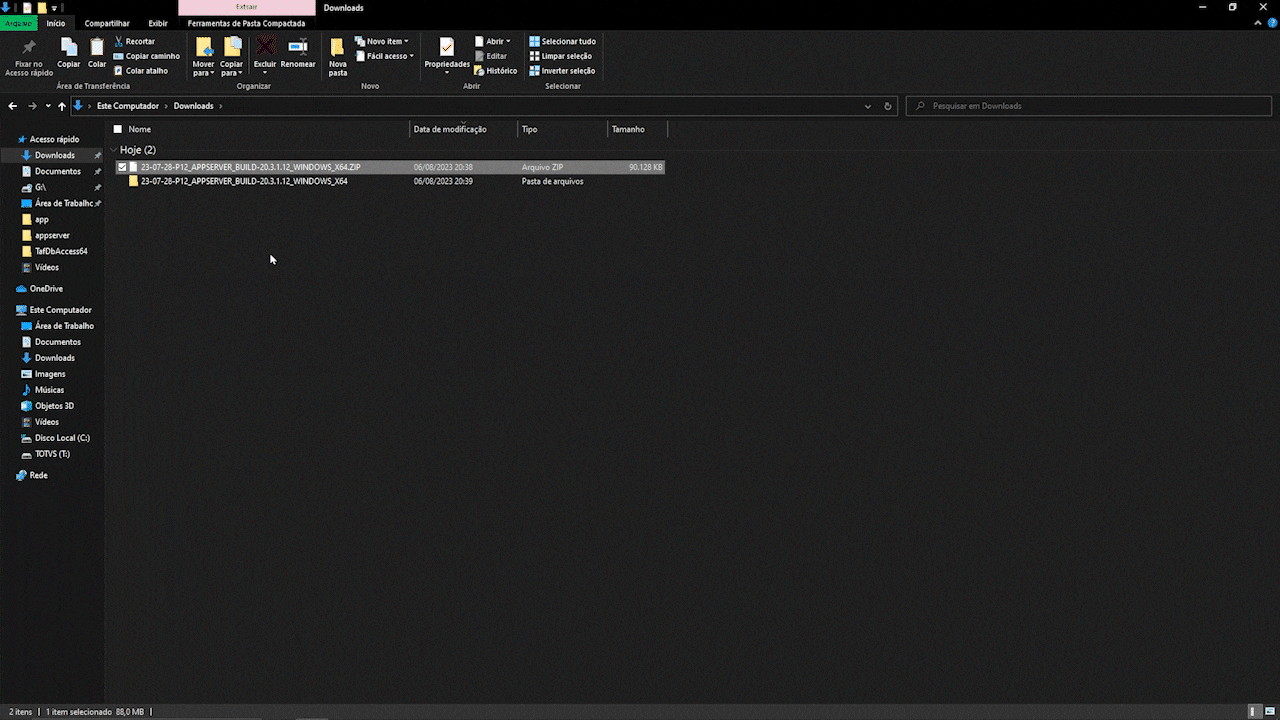1280x720 pixels.
Task: Switch to details view icon in status bar
Action: (x=1254, y=711)
